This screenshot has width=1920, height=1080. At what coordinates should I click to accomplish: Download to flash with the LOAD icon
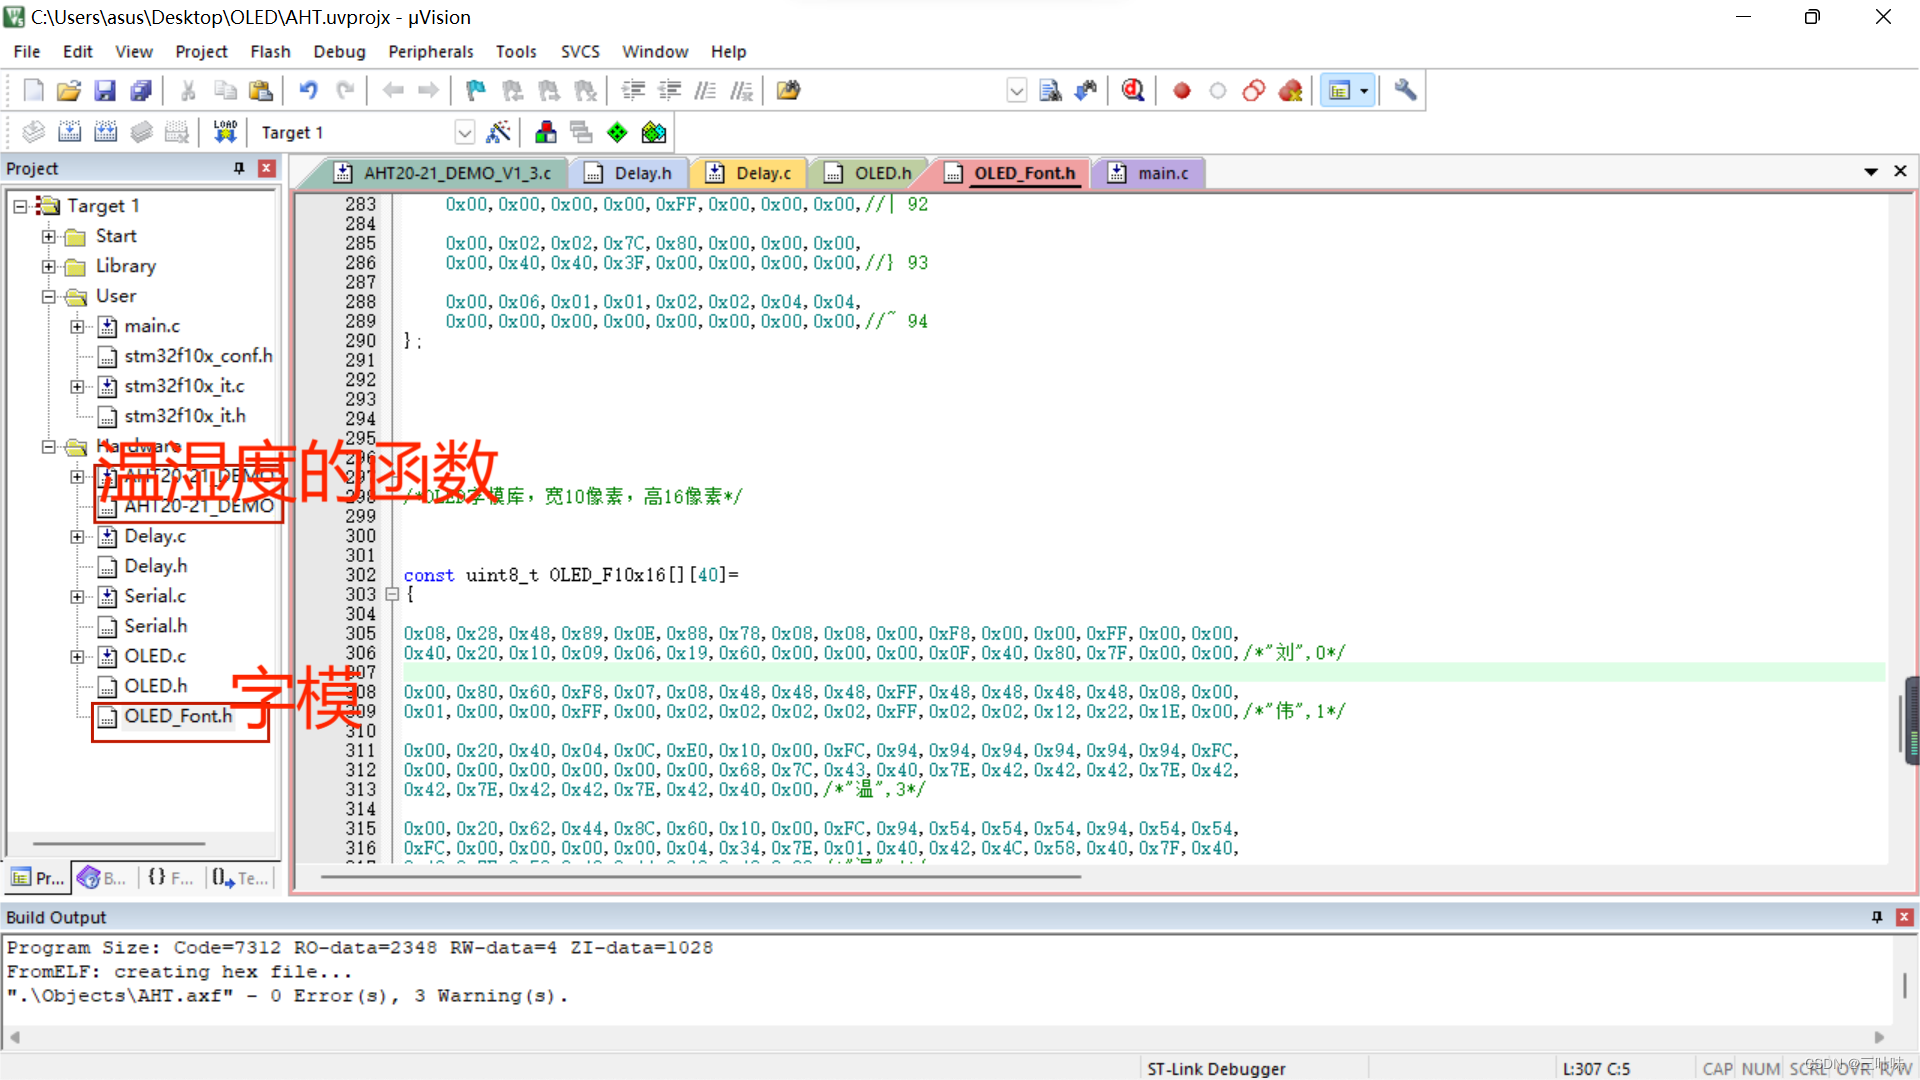225,132
